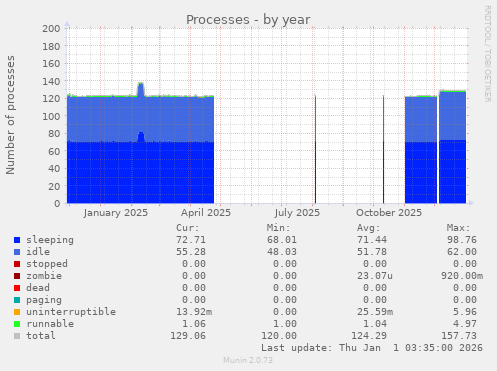Click the 'April 2025' x-axis label
This screenshot has width=497, height=371.
[x=206, y=213]
